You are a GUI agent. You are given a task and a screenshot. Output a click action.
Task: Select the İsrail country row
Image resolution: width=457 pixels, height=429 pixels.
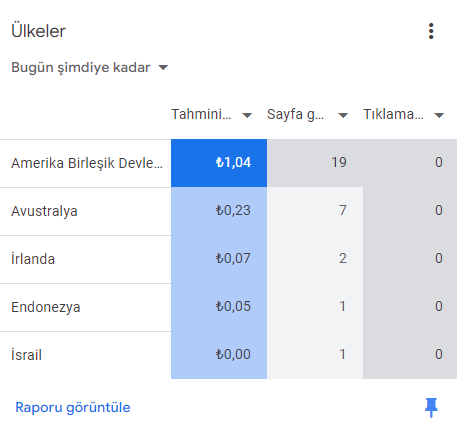pos(228,355)
